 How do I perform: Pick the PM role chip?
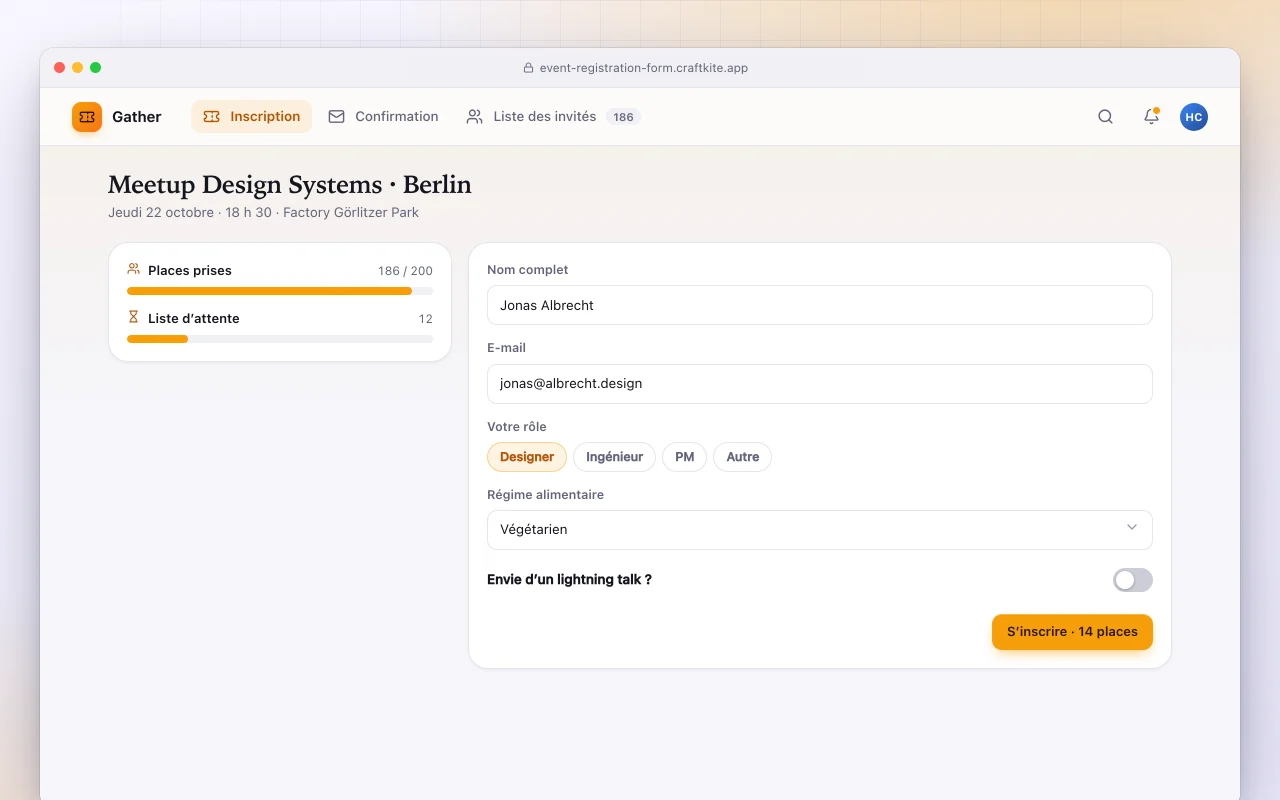click(x=684, y=457)
